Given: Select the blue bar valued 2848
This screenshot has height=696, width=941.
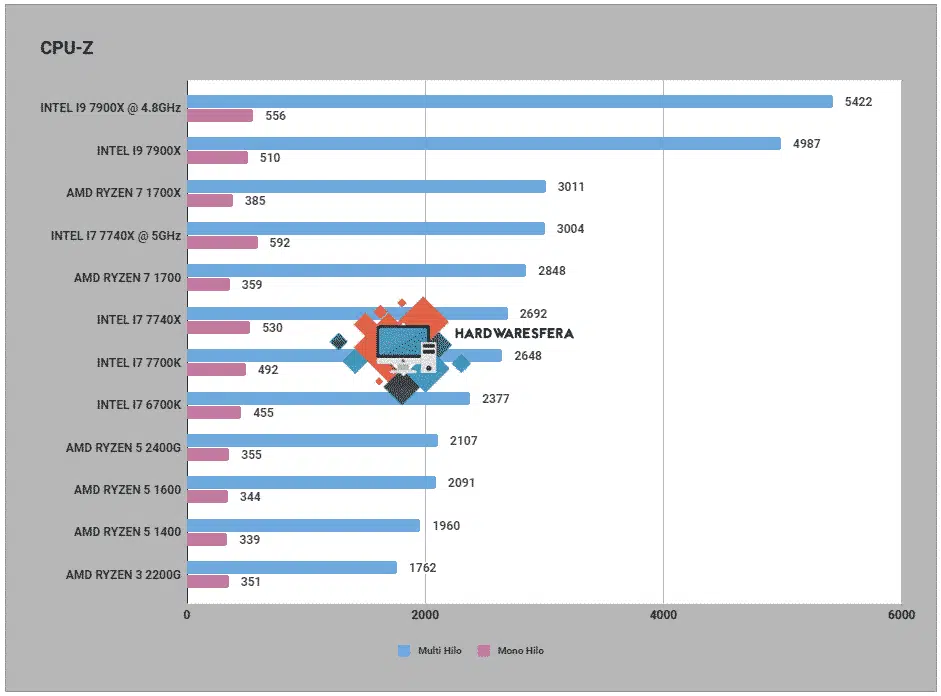Looking at the screenshot, I should (357, 271).
